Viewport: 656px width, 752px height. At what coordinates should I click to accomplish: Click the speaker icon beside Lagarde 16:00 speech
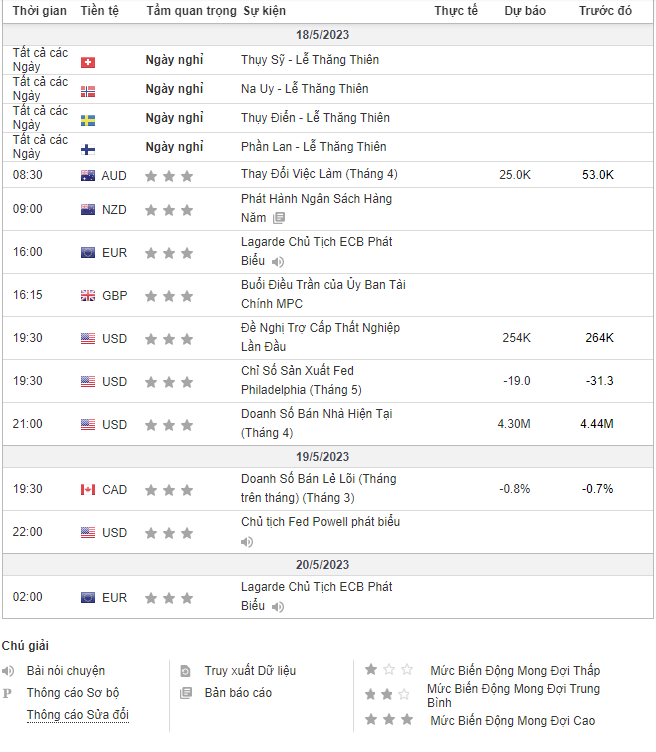(278, 262)
